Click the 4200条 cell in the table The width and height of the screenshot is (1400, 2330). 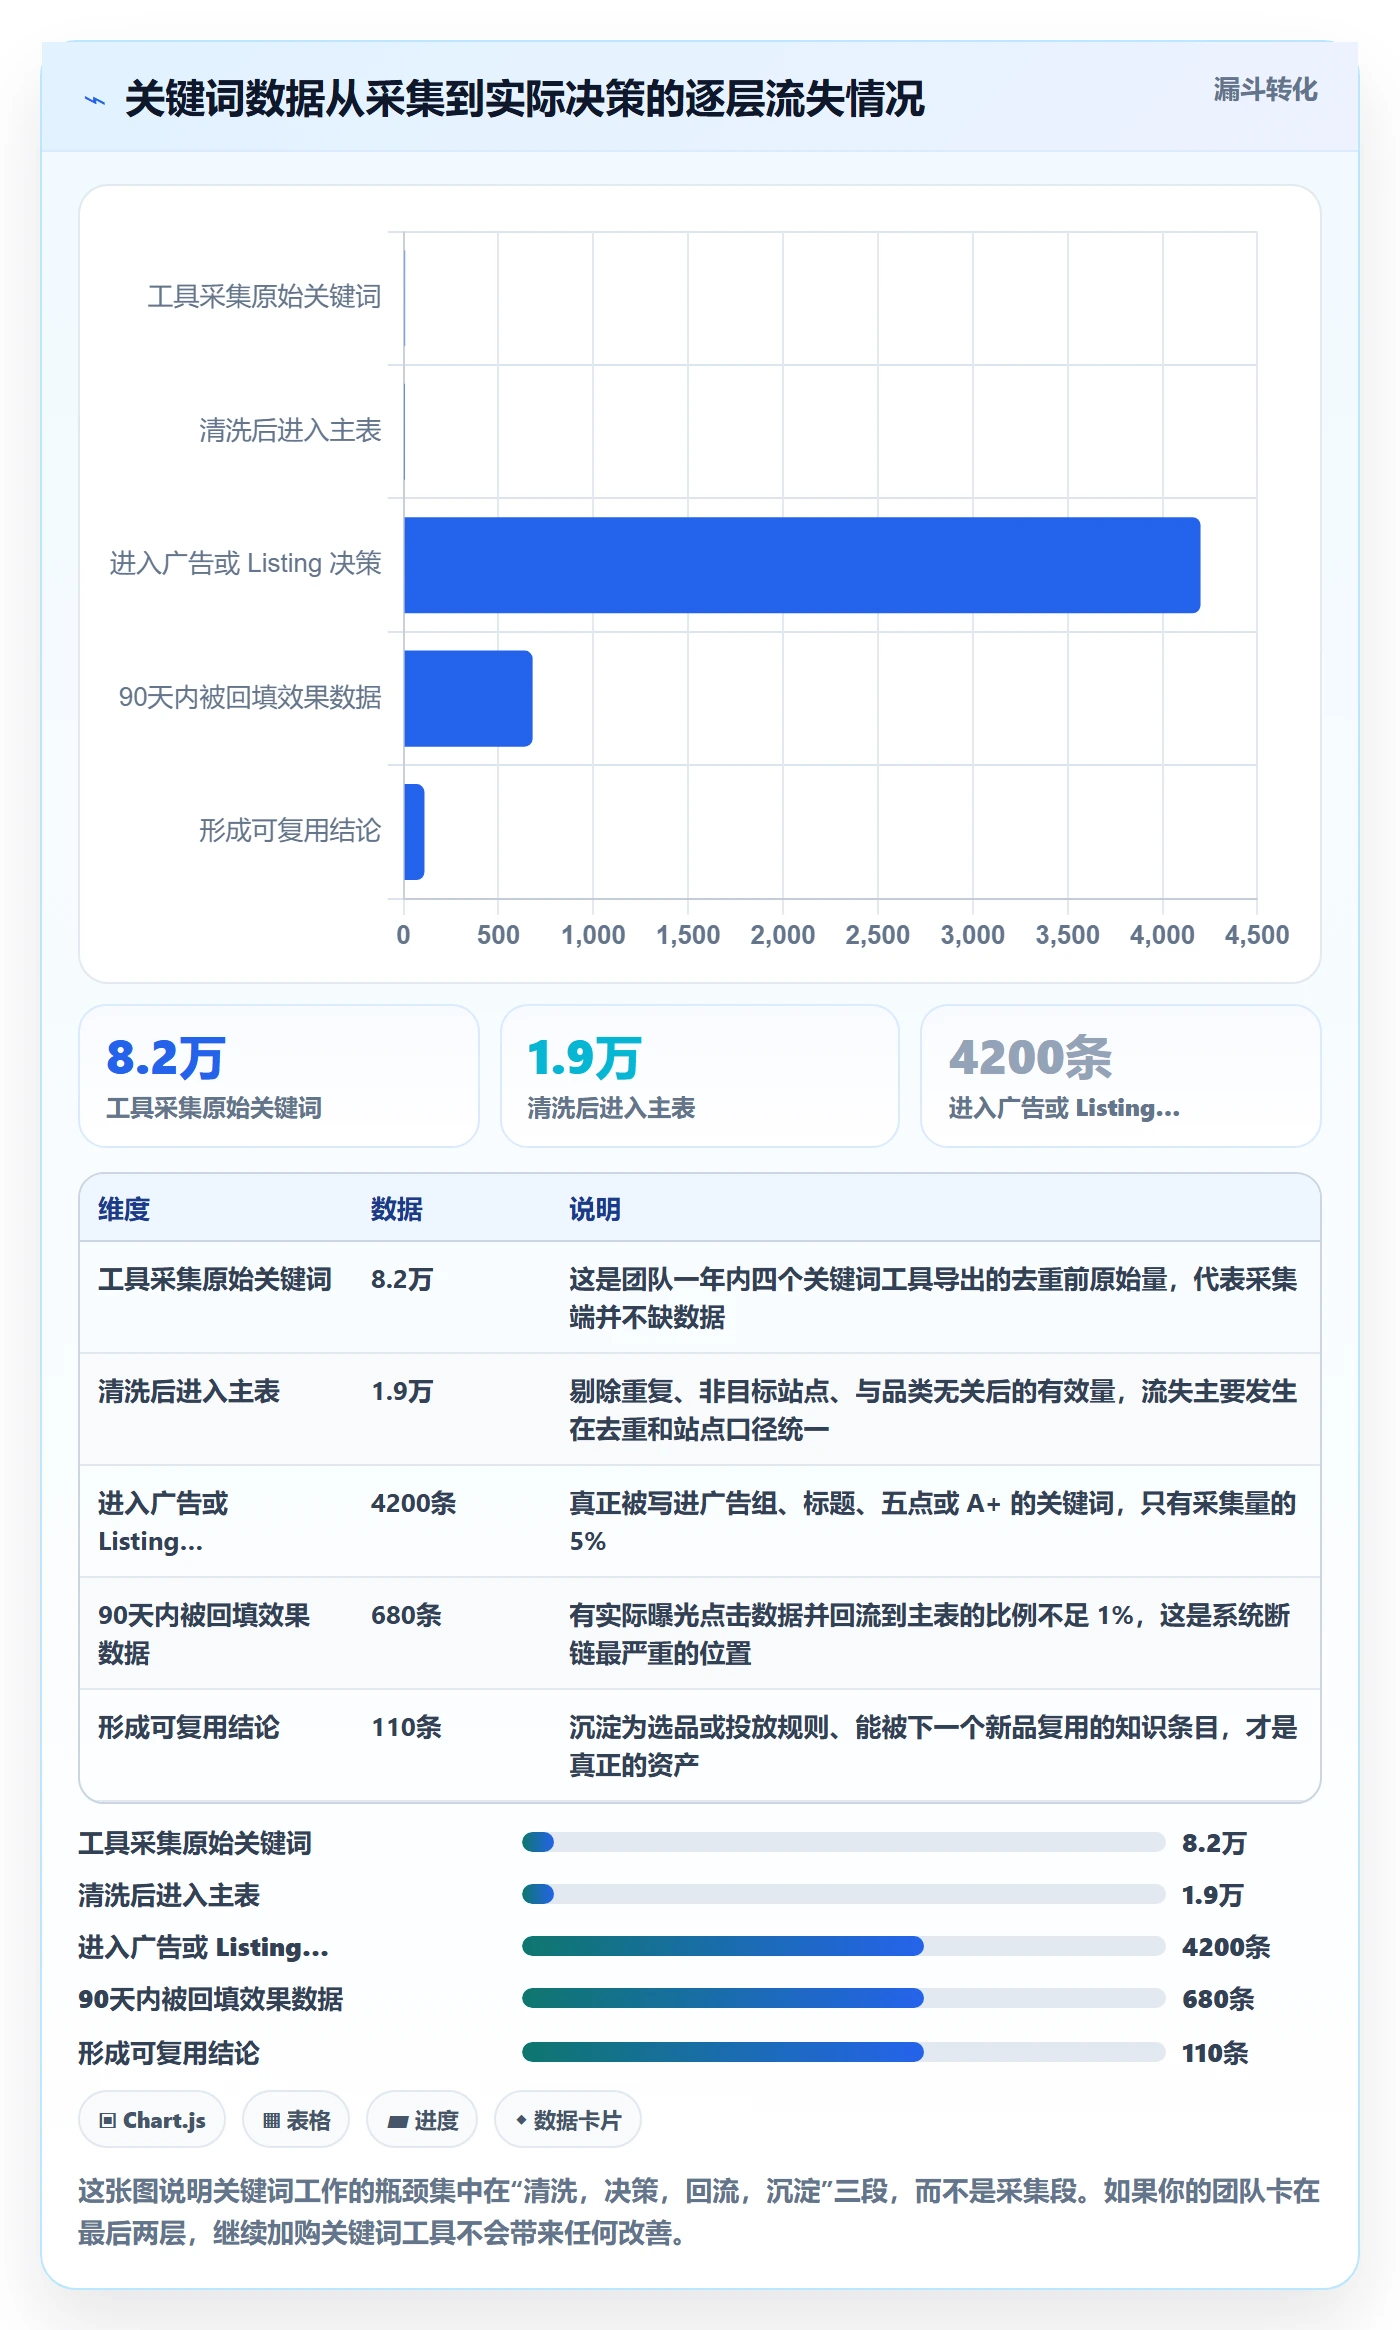[414, 1503]
